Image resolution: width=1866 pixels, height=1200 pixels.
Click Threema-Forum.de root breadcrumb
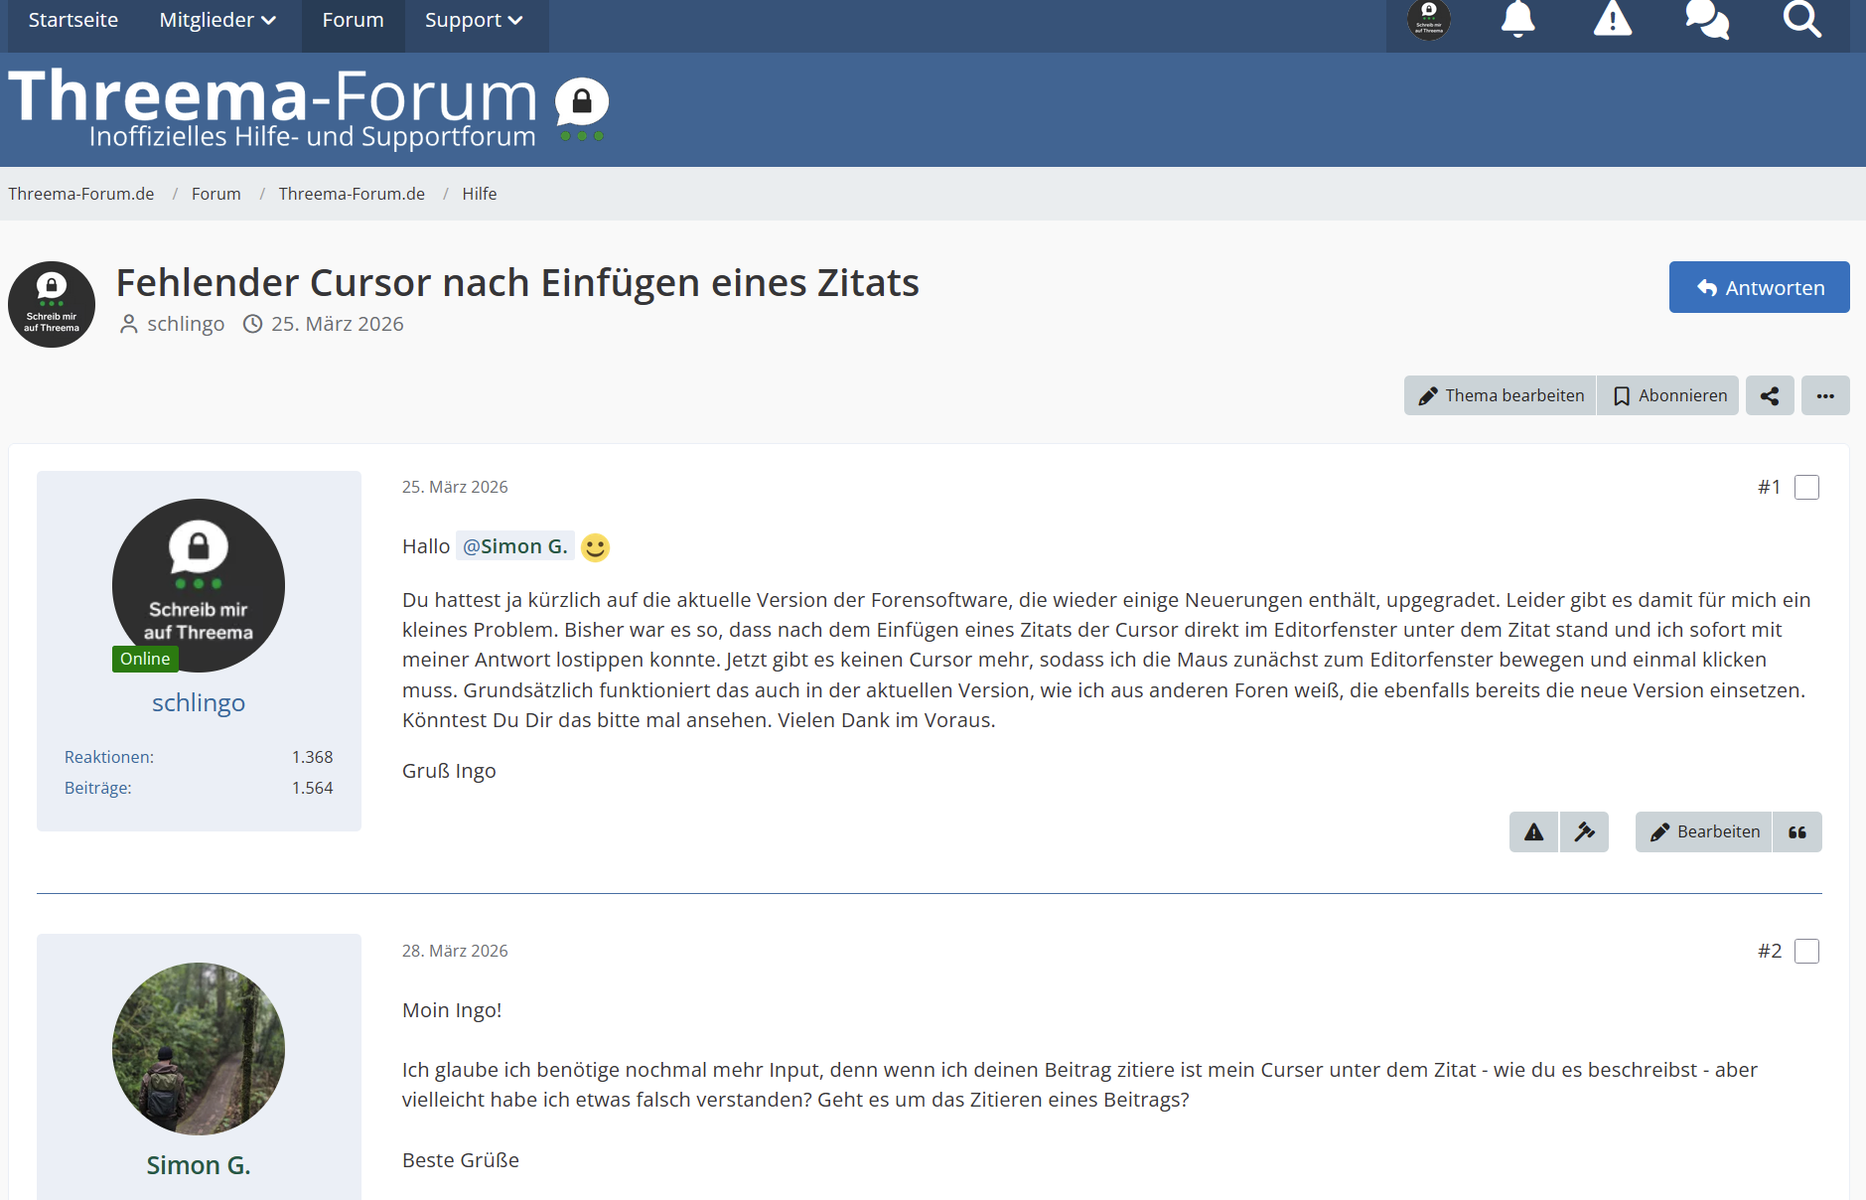(x=81, y=194)
